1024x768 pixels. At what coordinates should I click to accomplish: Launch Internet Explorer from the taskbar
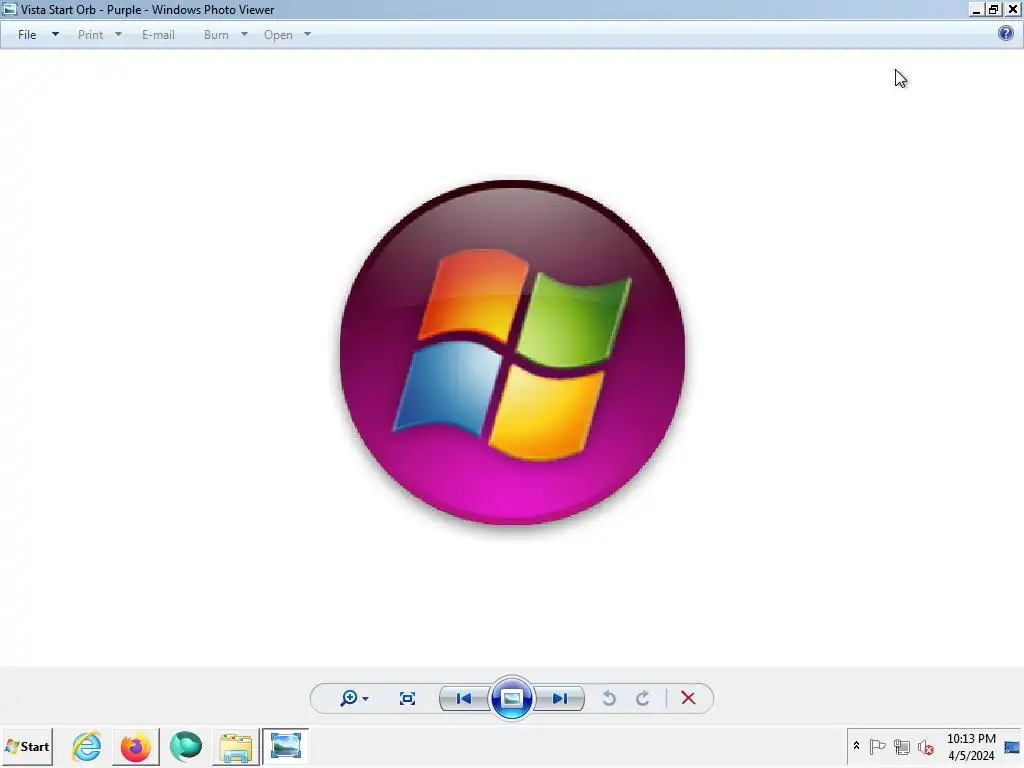pyautogui.click(x=86, y=746)
